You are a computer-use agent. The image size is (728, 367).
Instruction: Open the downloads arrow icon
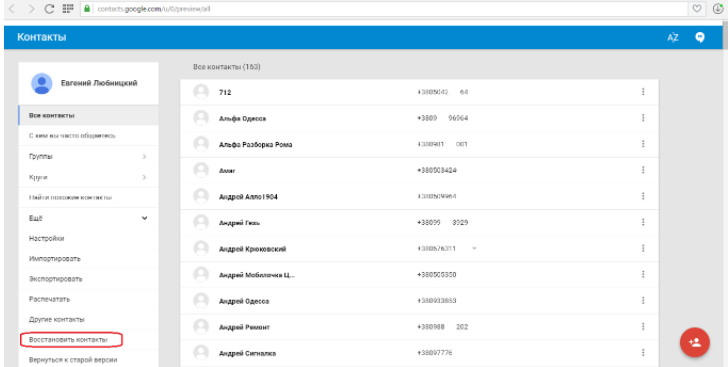click(x=717, y=8)
